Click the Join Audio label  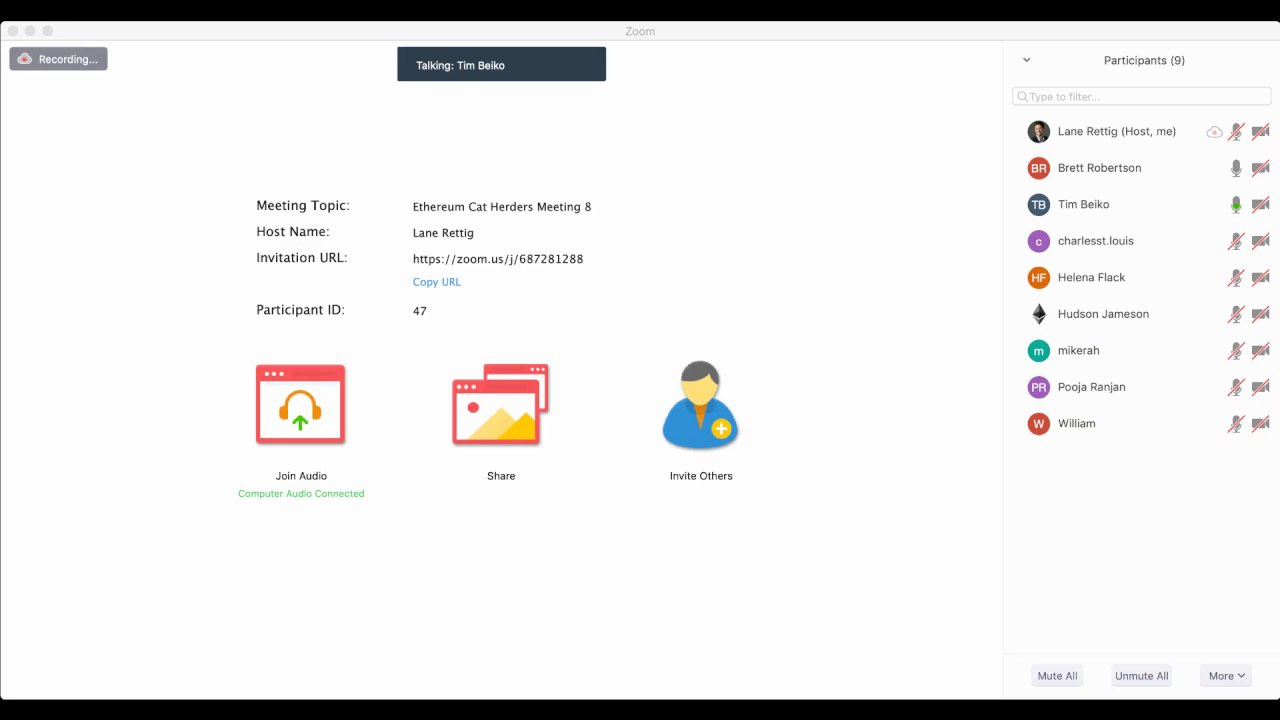pos(301,476)
